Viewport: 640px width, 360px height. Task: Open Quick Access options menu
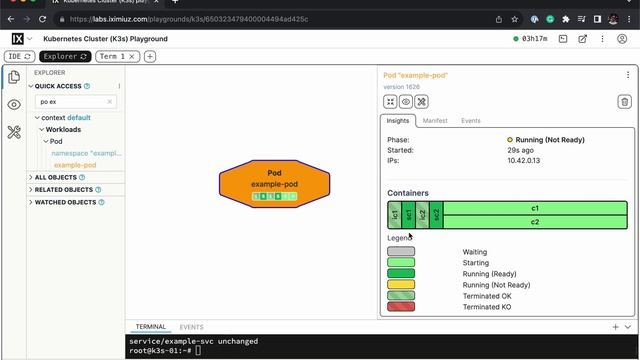point(119,86)
